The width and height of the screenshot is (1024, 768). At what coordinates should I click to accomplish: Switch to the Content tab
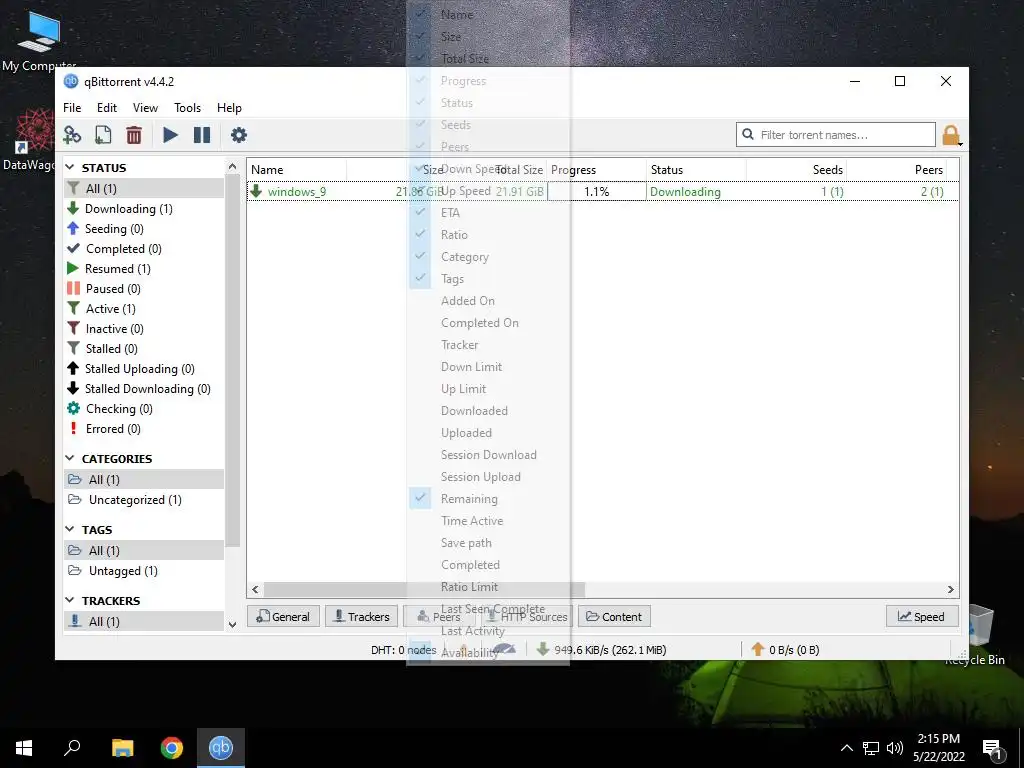coord(614,616)
